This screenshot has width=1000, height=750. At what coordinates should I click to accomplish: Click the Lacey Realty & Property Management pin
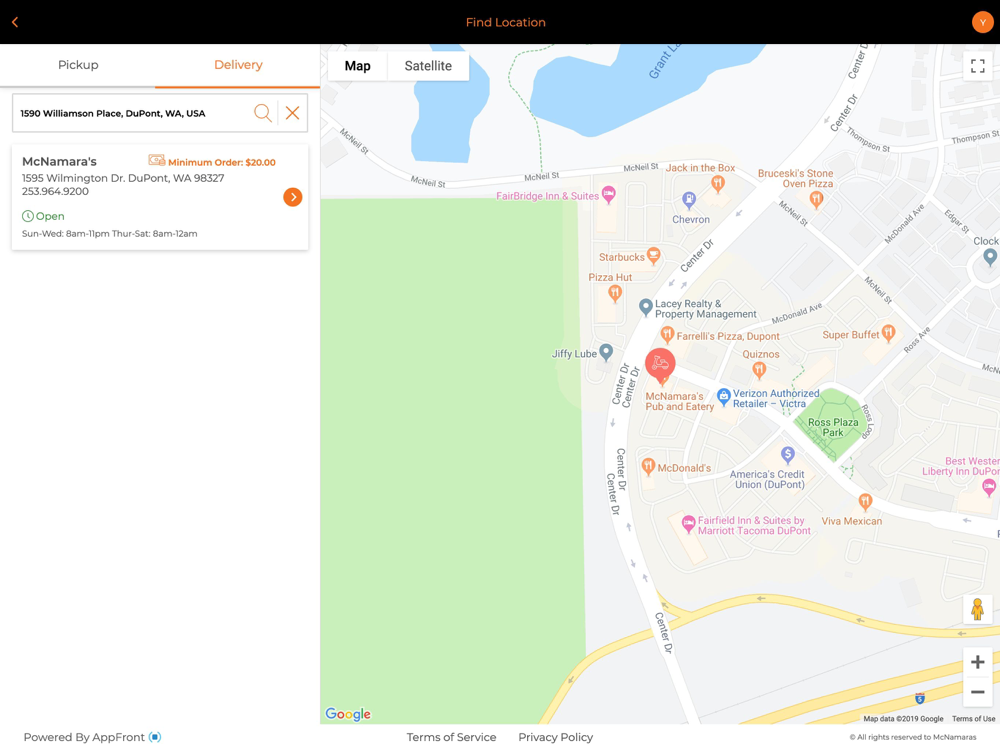[x=645, y=307]
